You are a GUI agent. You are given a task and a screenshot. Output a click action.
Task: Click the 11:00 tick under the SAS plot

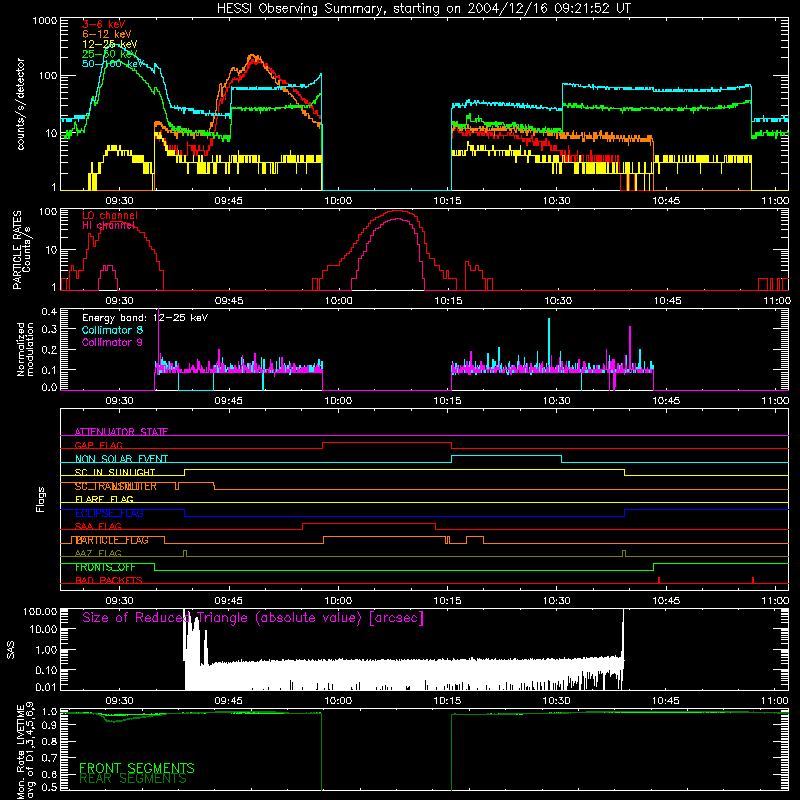tap(775, 701)
